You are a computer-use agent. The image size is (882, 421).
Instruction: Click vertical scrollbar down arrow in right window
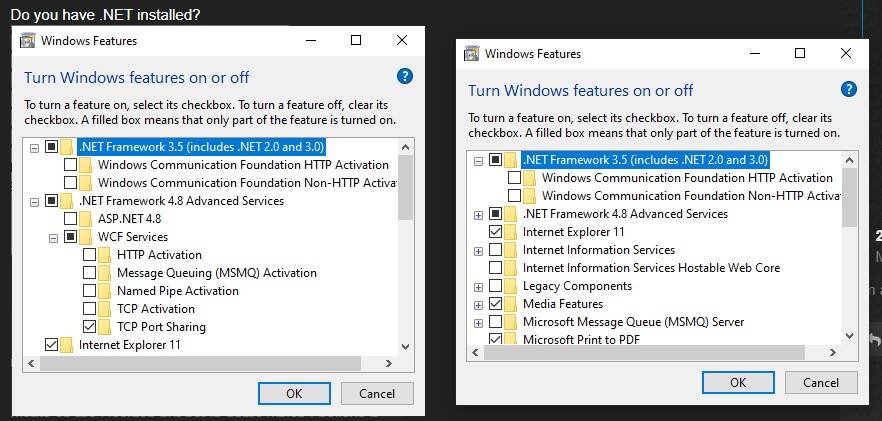849,335
